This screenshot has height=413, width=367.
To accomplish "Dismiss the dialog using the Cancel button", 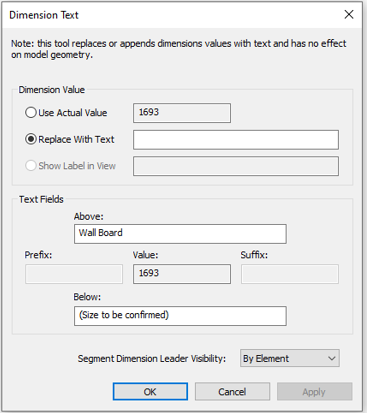I will tap(232, 392).
